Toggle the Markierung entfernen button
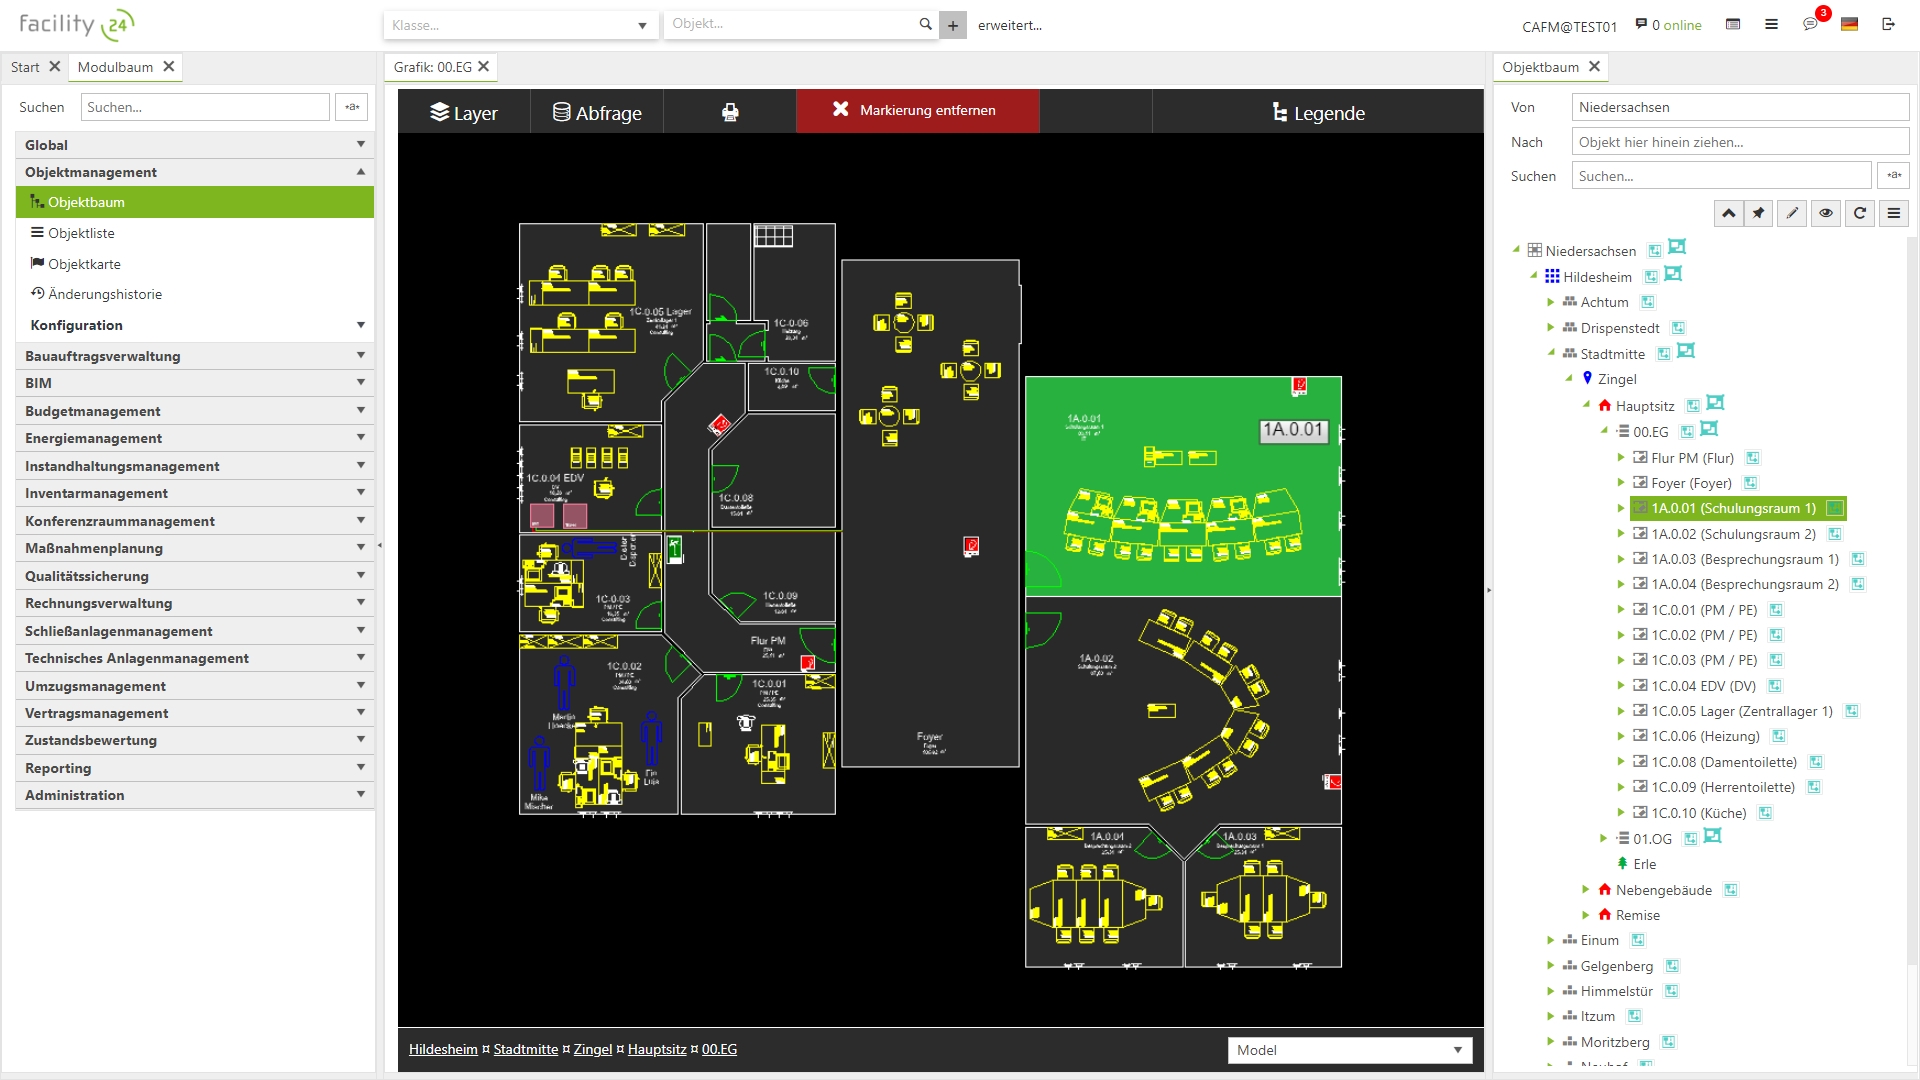The image size is (1920, 1080). click(917, 111)
